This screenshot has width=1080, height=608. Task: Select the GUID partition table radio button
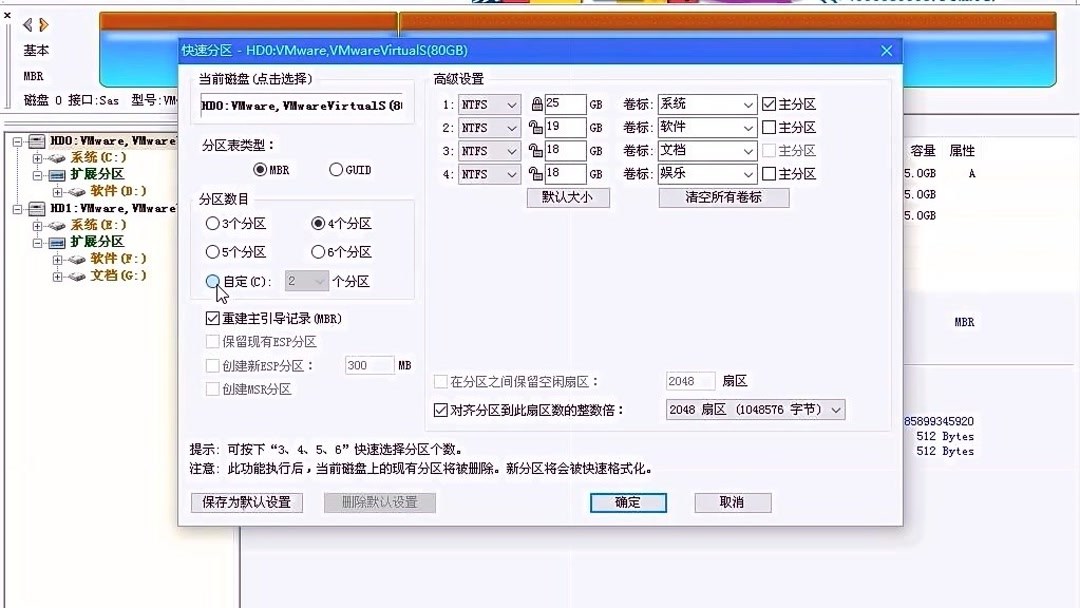tap(336, 170)
